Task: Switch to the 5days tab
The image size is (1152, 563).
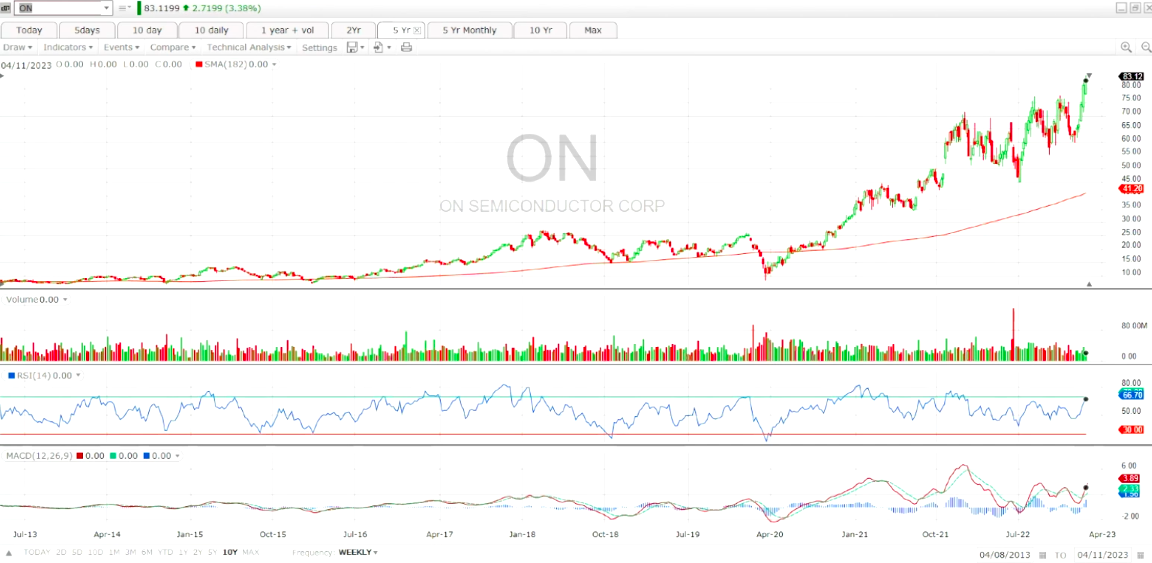Action: [88, 30]
